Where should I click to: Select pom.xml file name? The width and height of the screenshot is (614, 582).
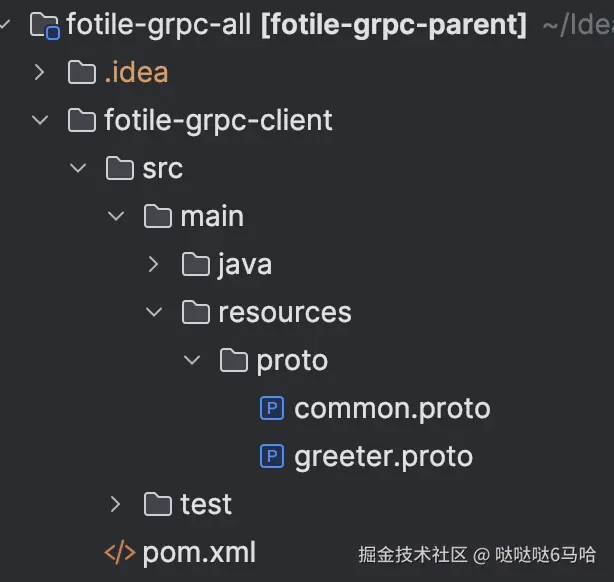pyautogui.click(x=199, y=553)
